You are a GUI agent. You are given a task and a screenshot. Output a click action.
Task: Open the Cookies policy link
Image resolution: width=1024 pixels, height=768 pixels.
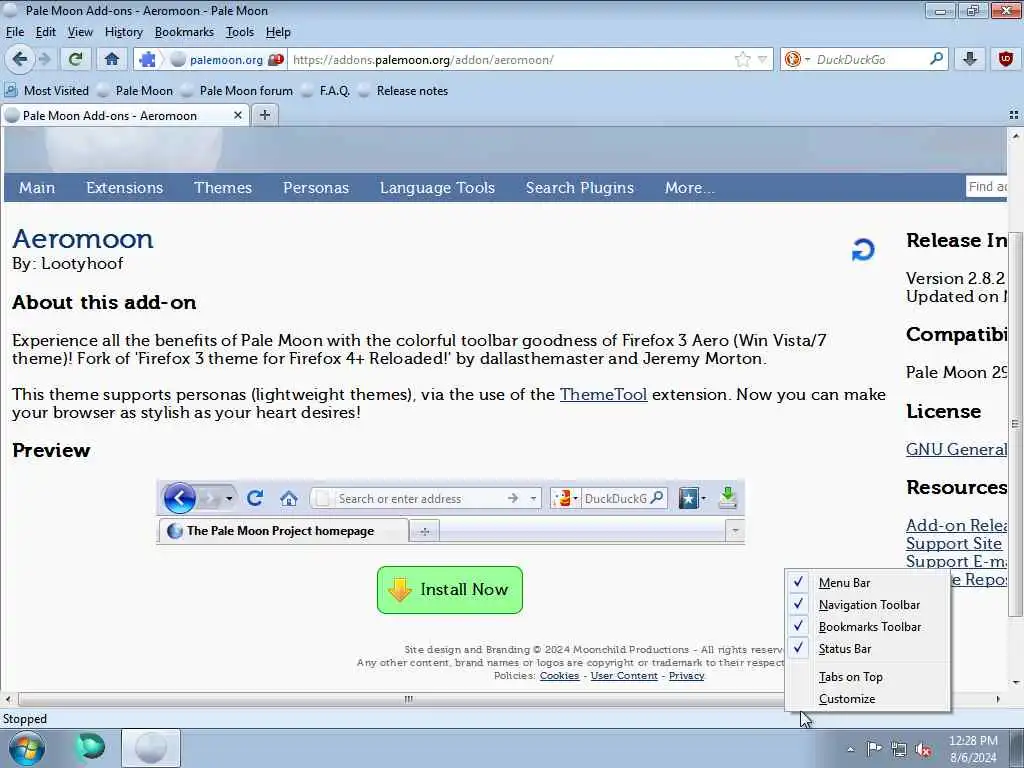coord(559,676)
